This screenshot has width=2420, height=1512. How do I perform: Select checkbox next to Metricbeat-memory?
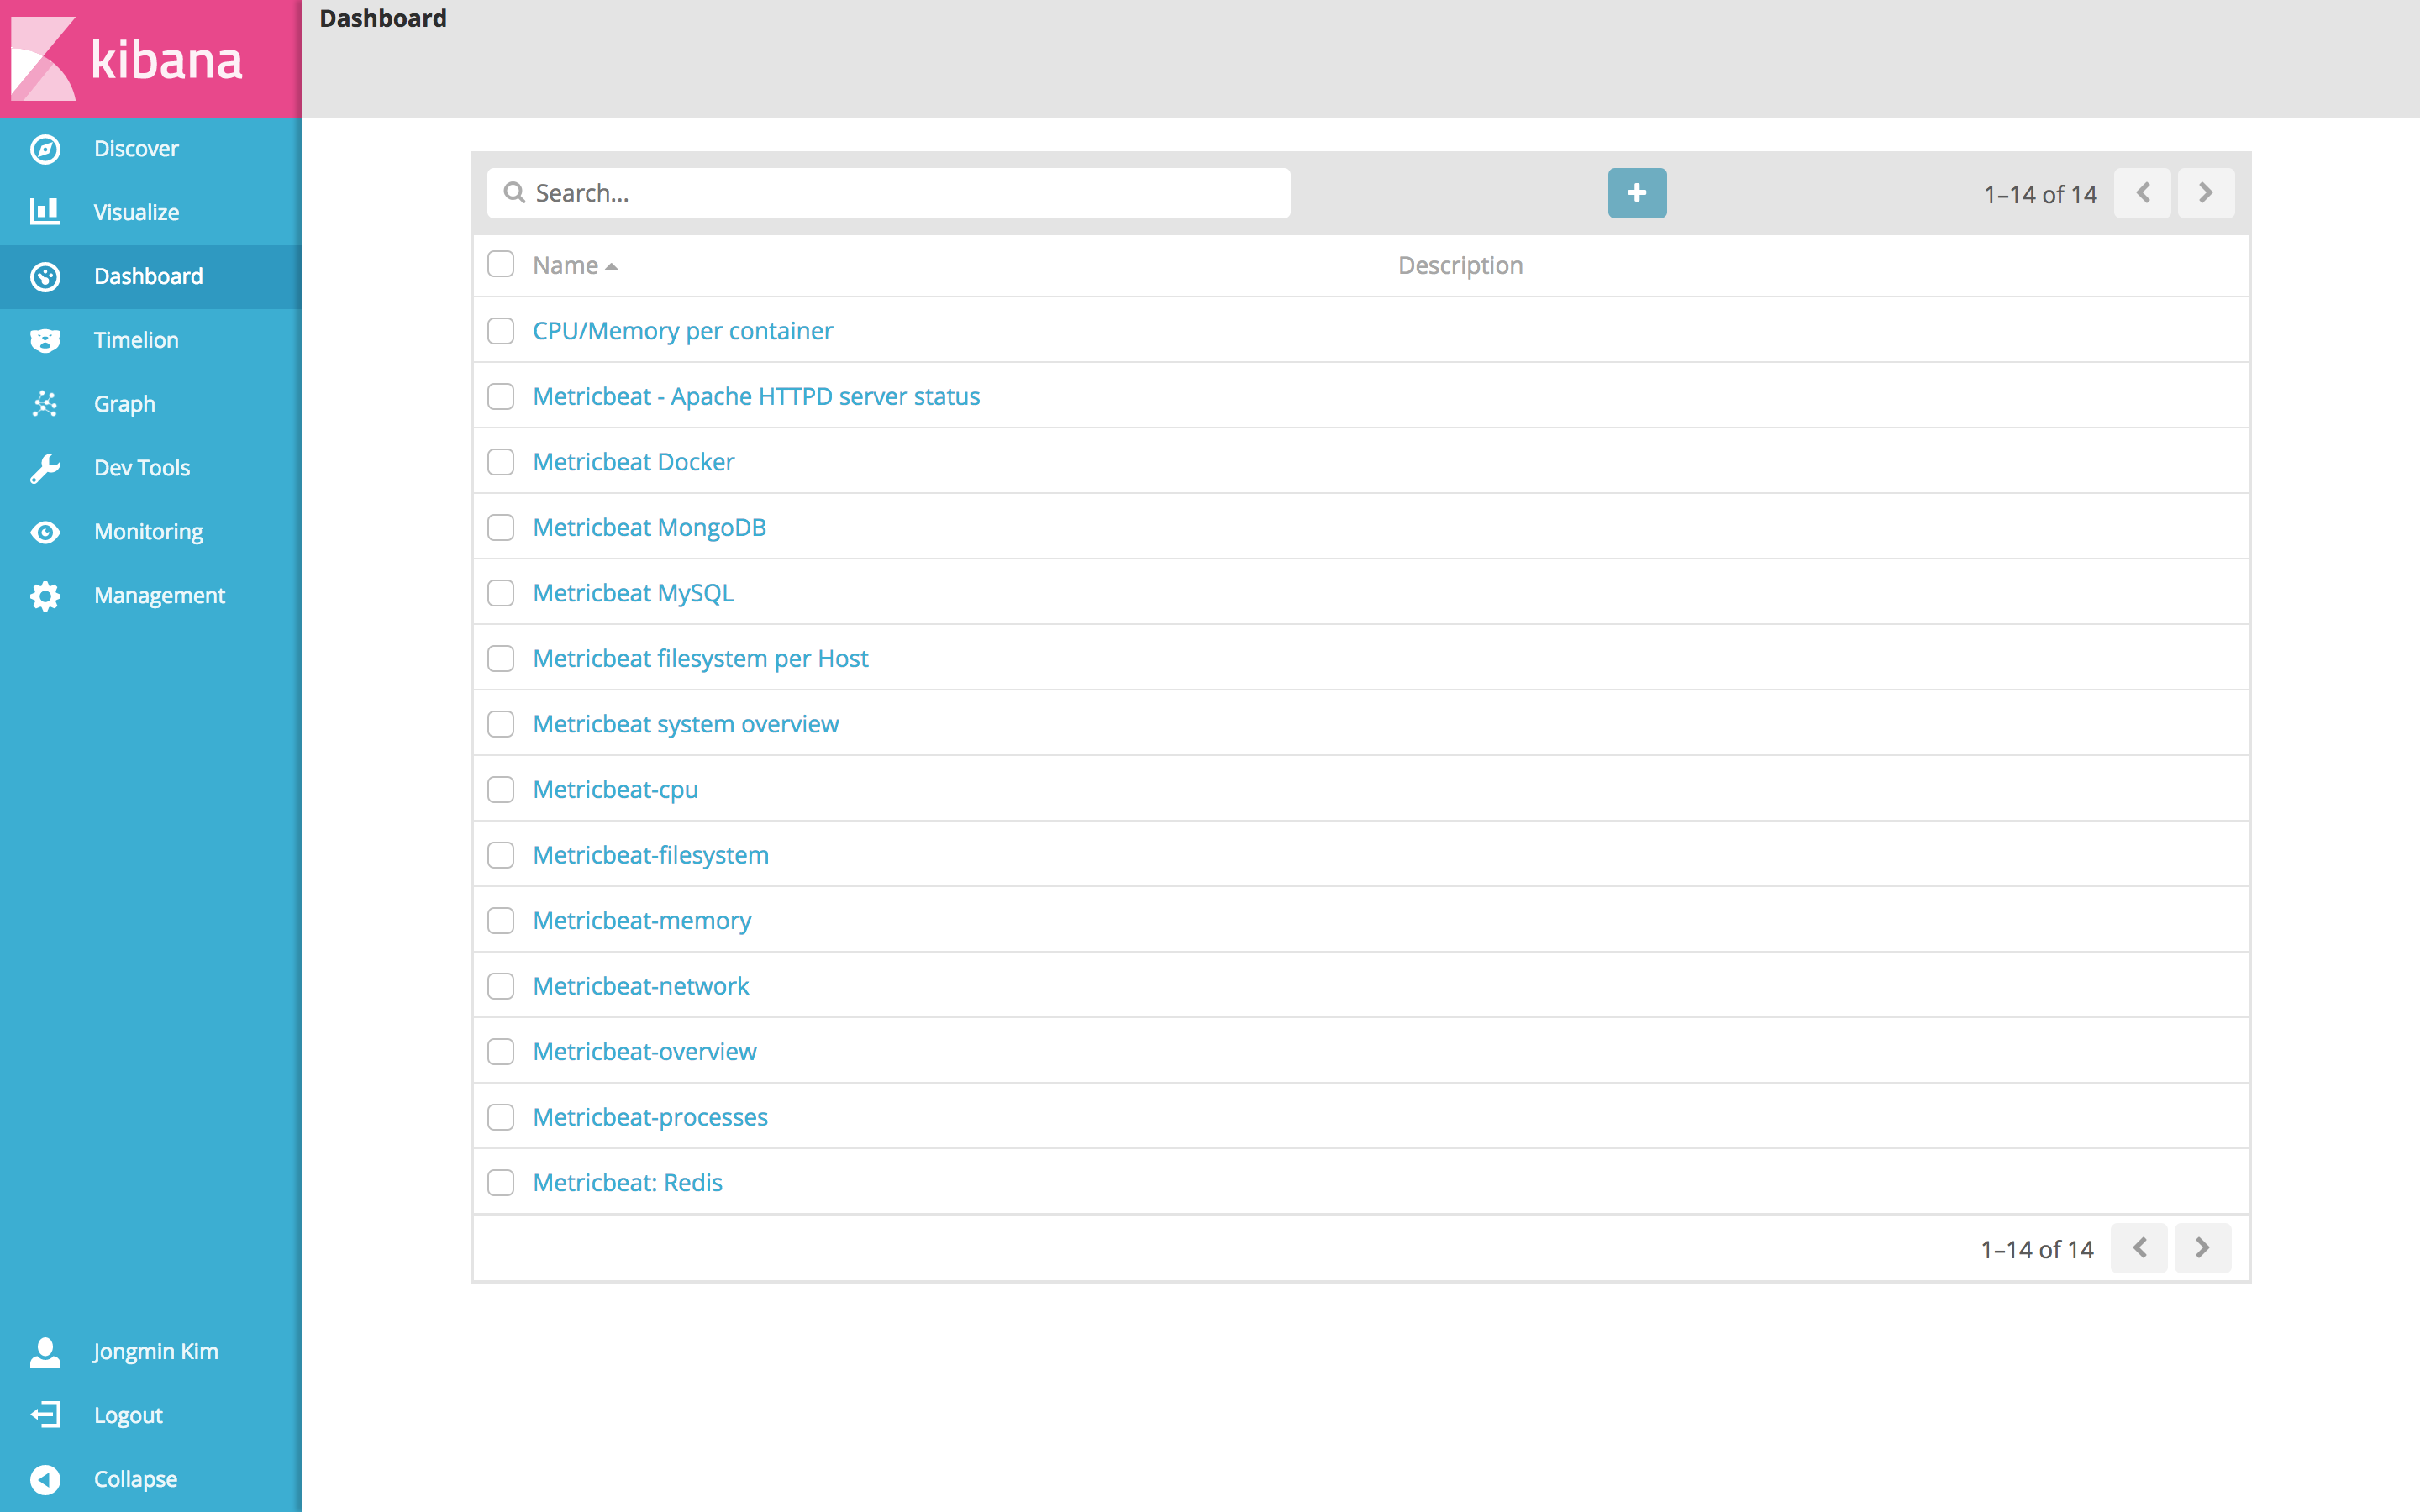tap(502, 920)
